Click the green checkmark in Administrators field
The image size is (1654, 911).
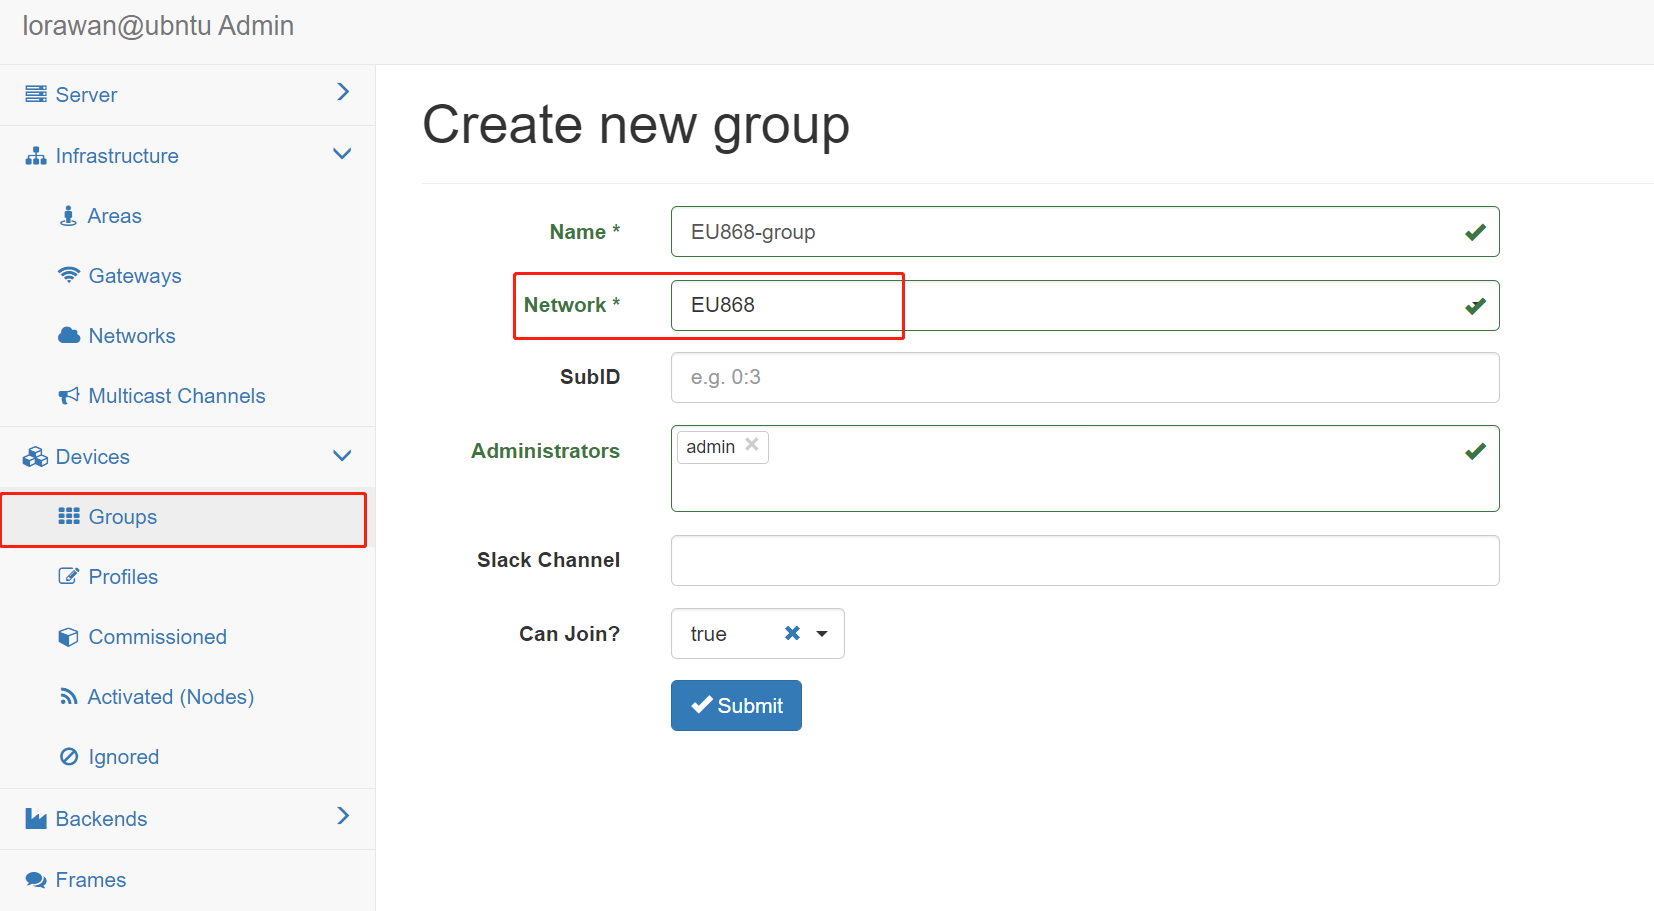pyautogui.click(x=1475, y=451)
